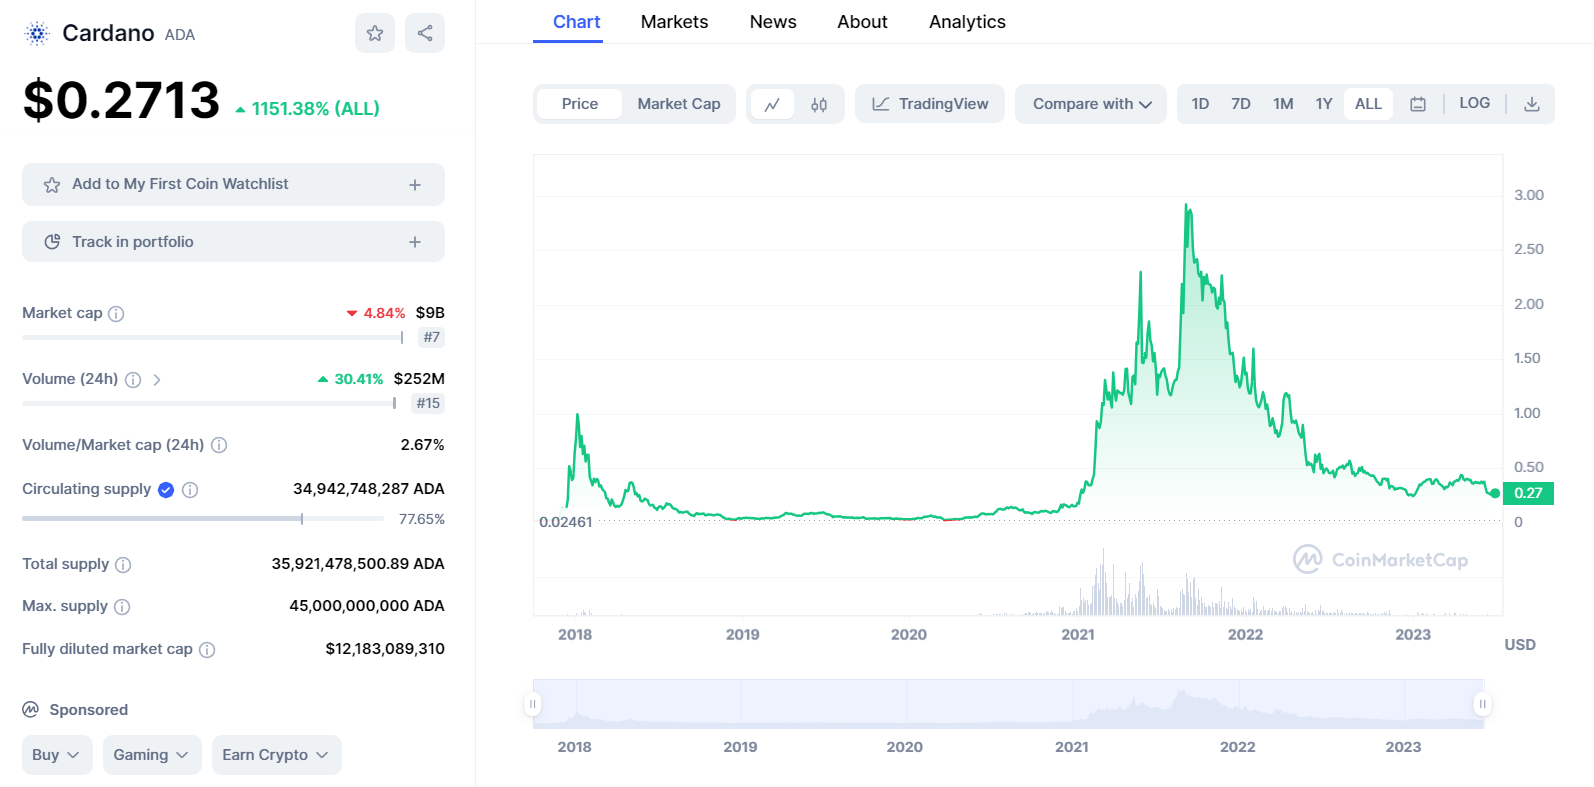Click fully diluted value $12,183,089,310
1594x787 pixels.
385,649
